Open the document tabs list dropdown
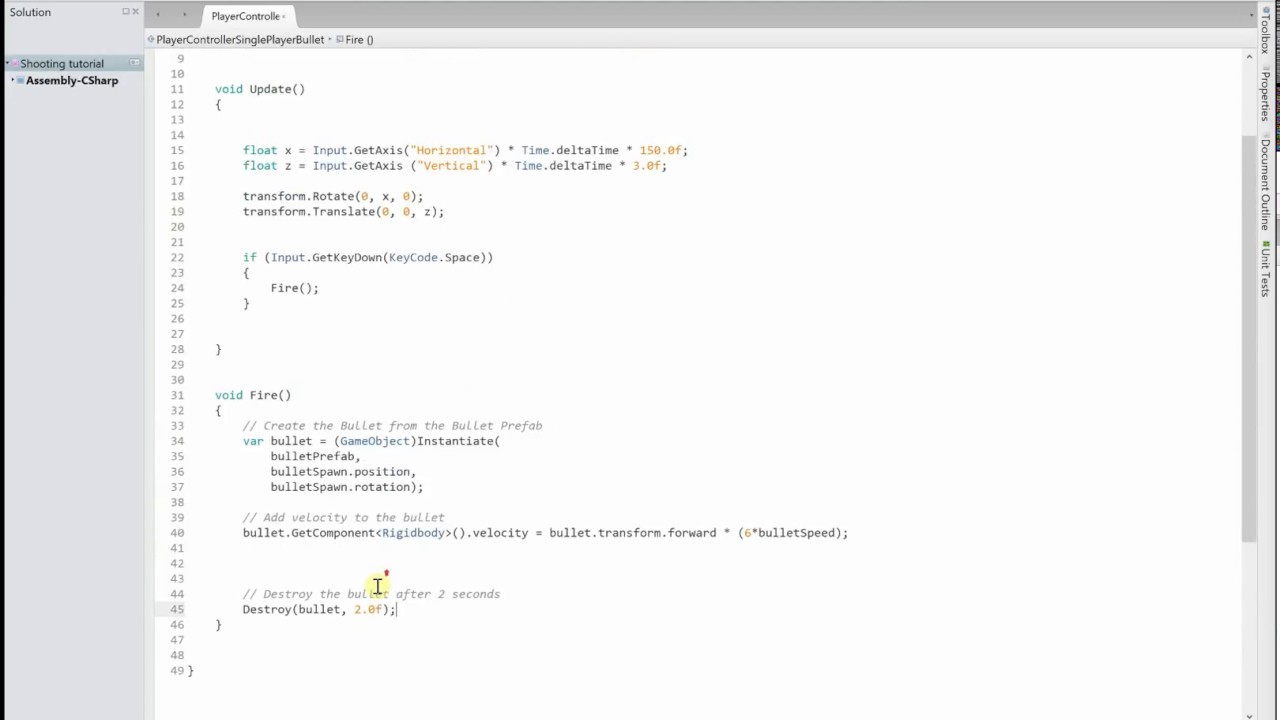This screenshot has height=720, width=1280. 1252,13
